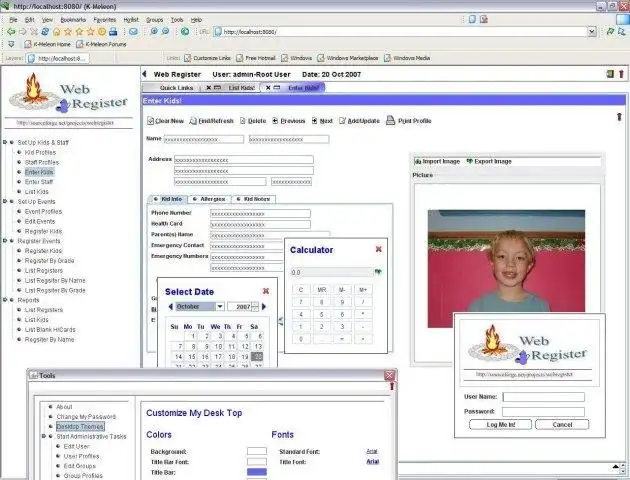This screenshot has height=480, width=630.
Task: Go to Previous record
Action: pyautogui.click(x=288, y=121)
